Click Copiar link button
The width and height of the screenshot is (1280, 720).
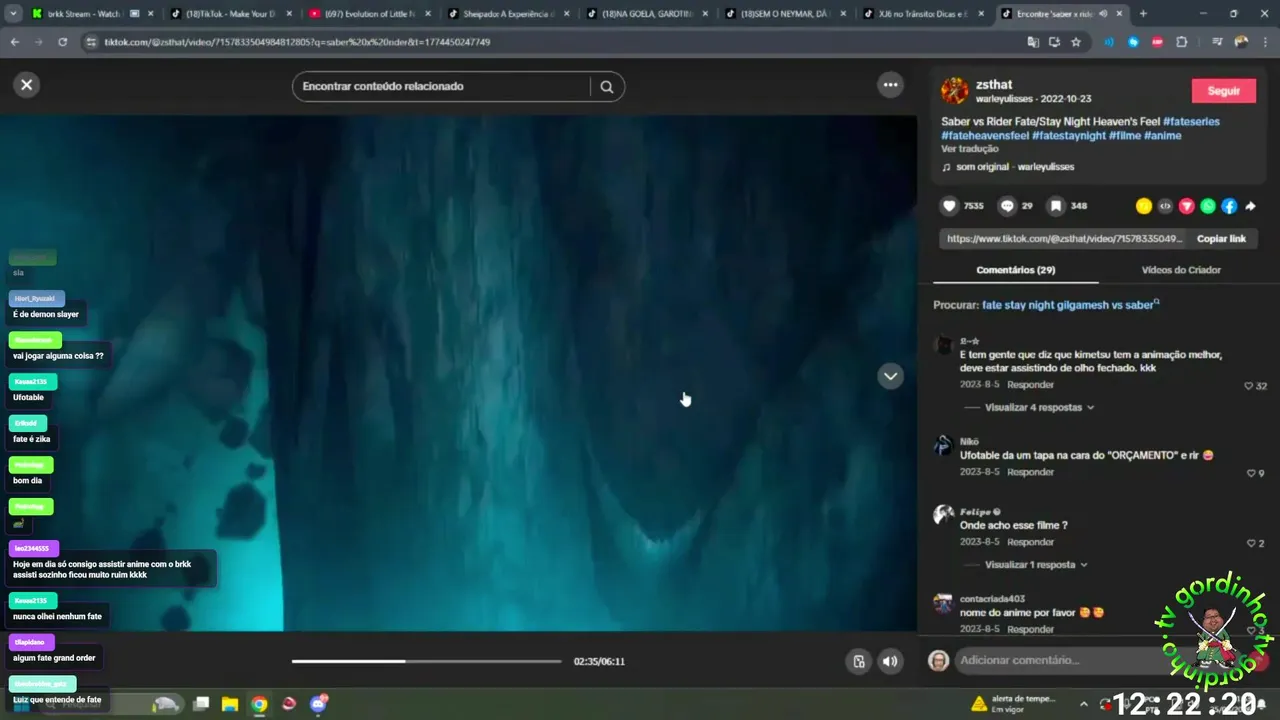1221,239
